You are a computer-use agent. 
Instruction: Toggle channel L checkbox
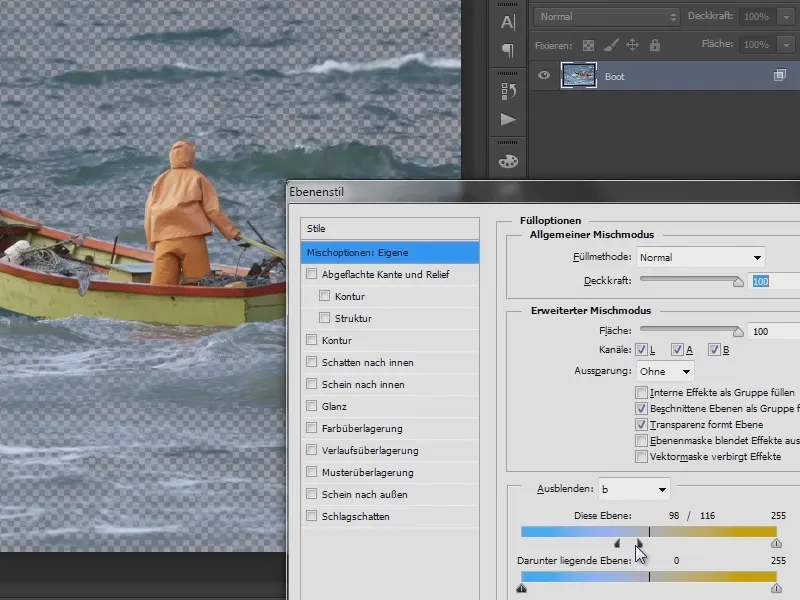pos(641,349)
